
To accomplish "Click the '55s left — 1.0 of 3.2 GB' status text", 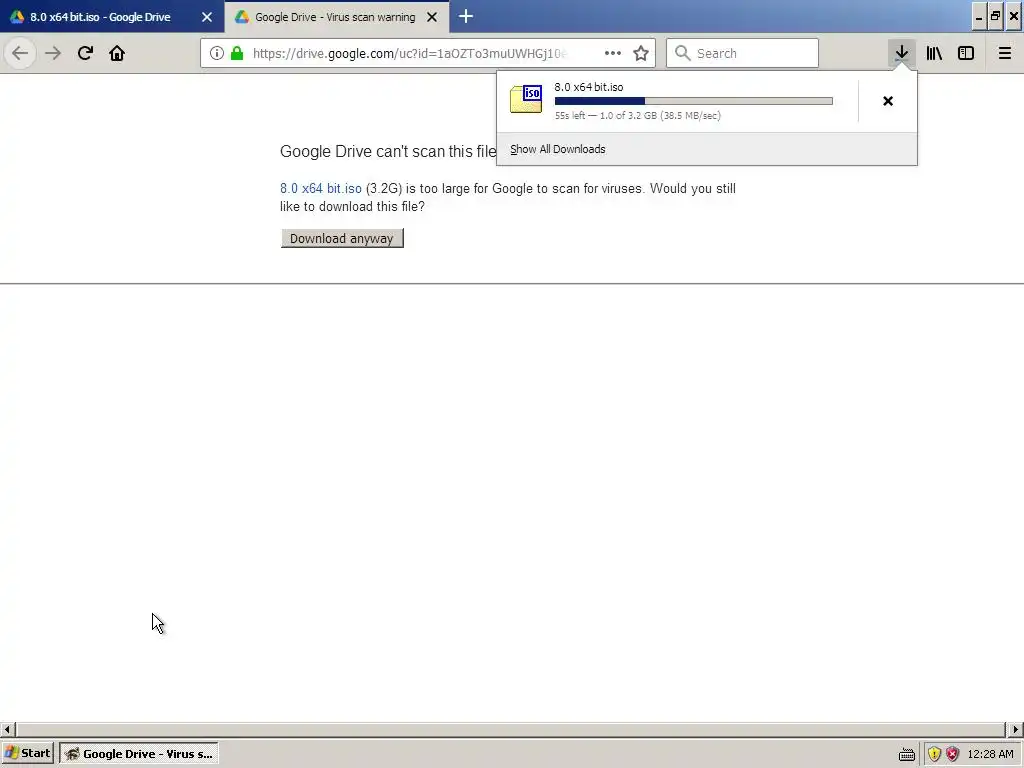I will (x=637, y=116).
